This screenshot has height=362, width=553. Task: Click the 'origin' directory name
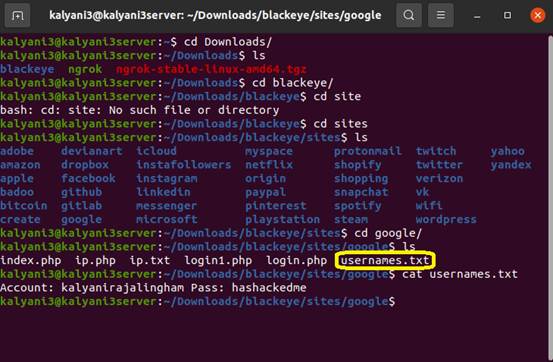(x=266, y=179)
